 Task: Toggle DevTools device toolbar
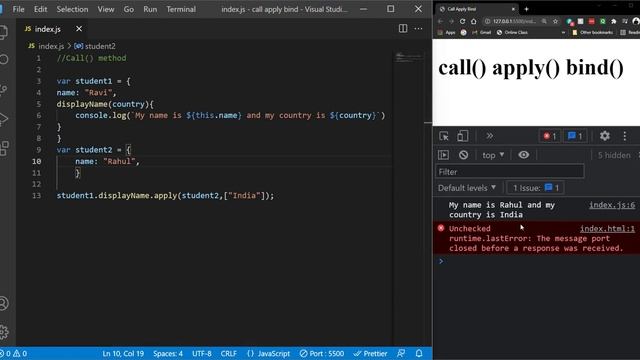pyautogui.click(x=462, y=136)
